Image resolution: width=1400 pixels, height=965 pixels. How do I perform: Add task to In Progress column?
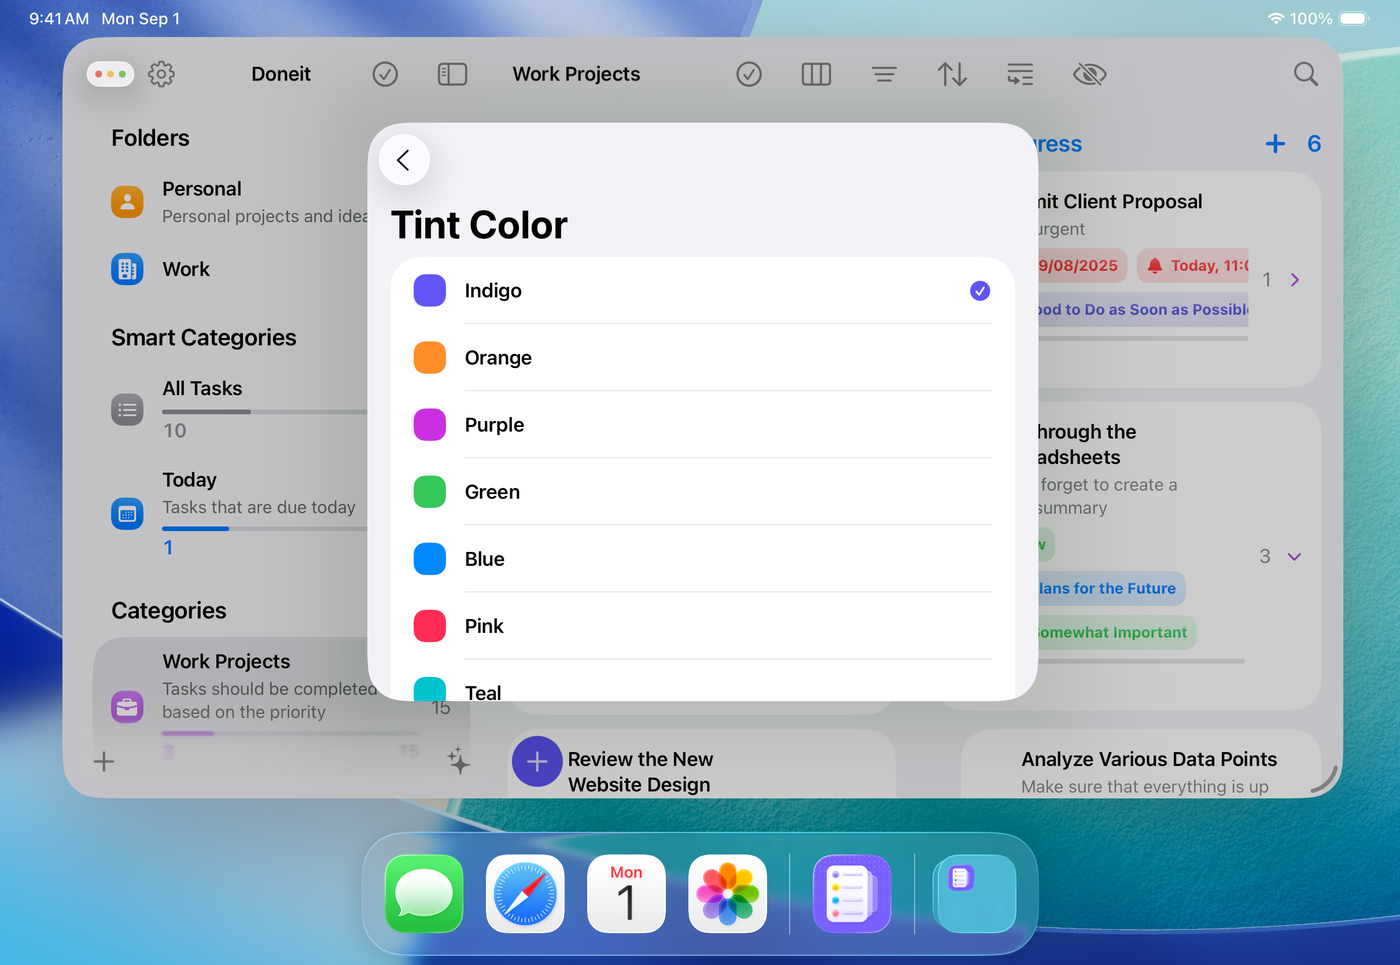coord(1275,144)
